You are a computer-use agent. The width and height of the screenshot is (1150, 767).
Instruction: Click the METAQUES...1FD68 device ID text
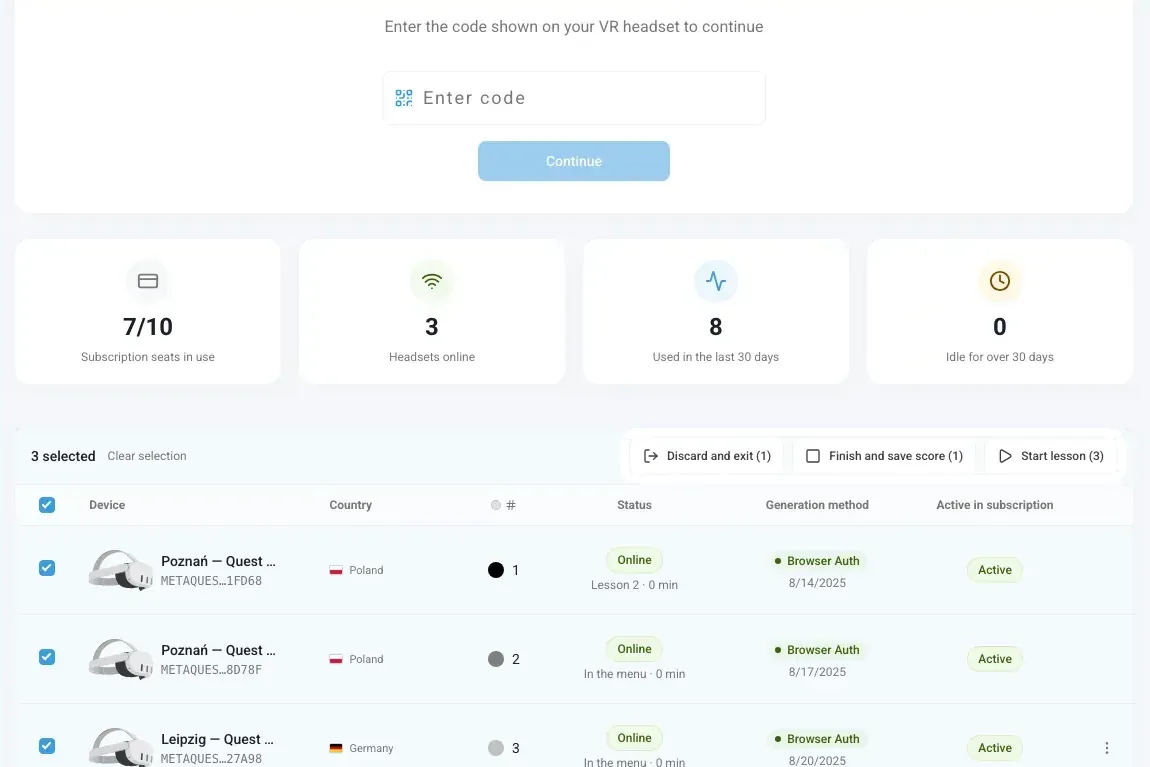click(211, 581)
